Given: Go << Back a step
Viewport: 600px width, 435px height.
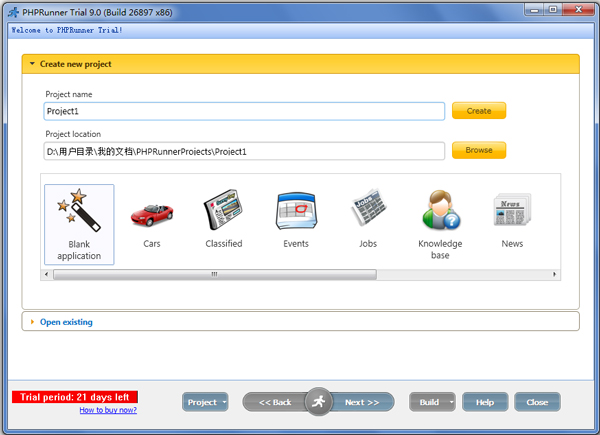Looking at the screenshot, I should 275,402.
